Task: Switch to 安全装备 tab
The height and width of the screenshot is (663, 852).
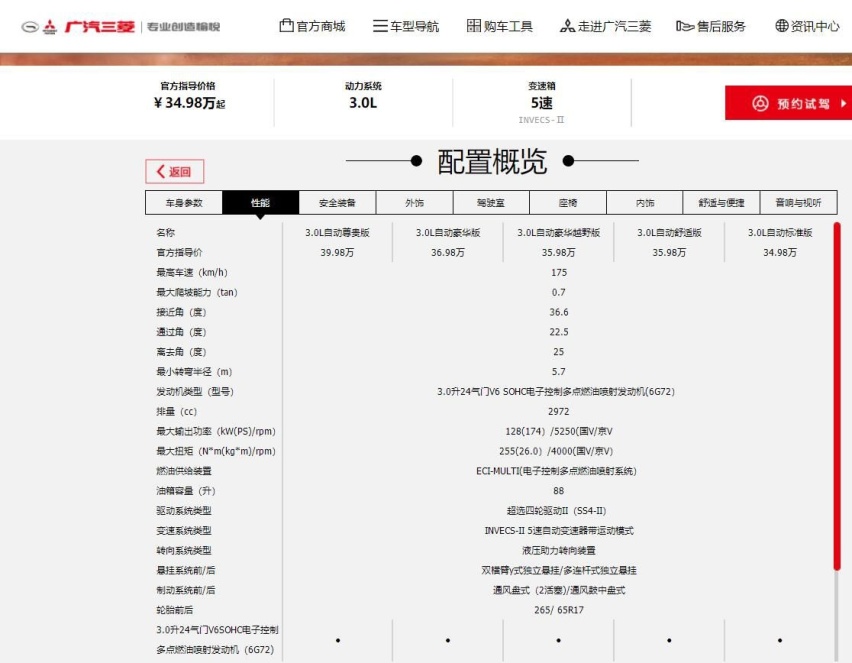Action: point(337,203)
